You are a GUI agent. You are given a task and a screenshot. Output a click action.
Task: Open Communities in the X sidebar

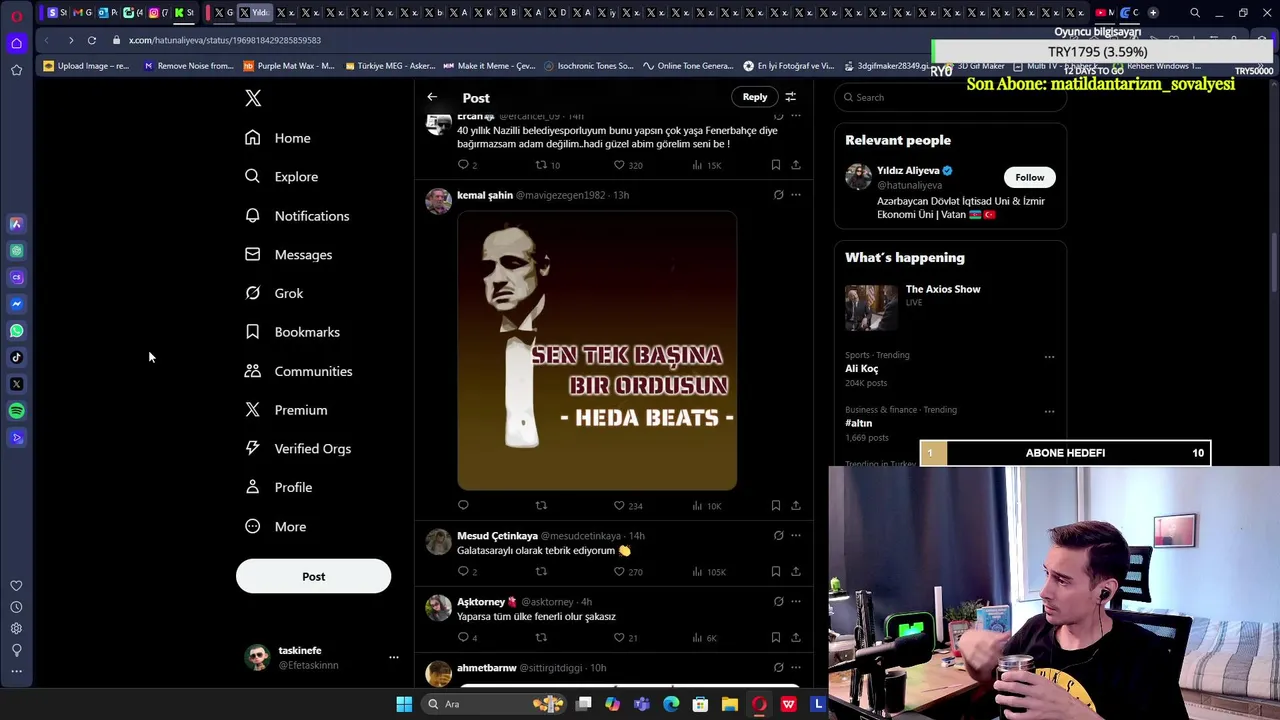point(298,371)
